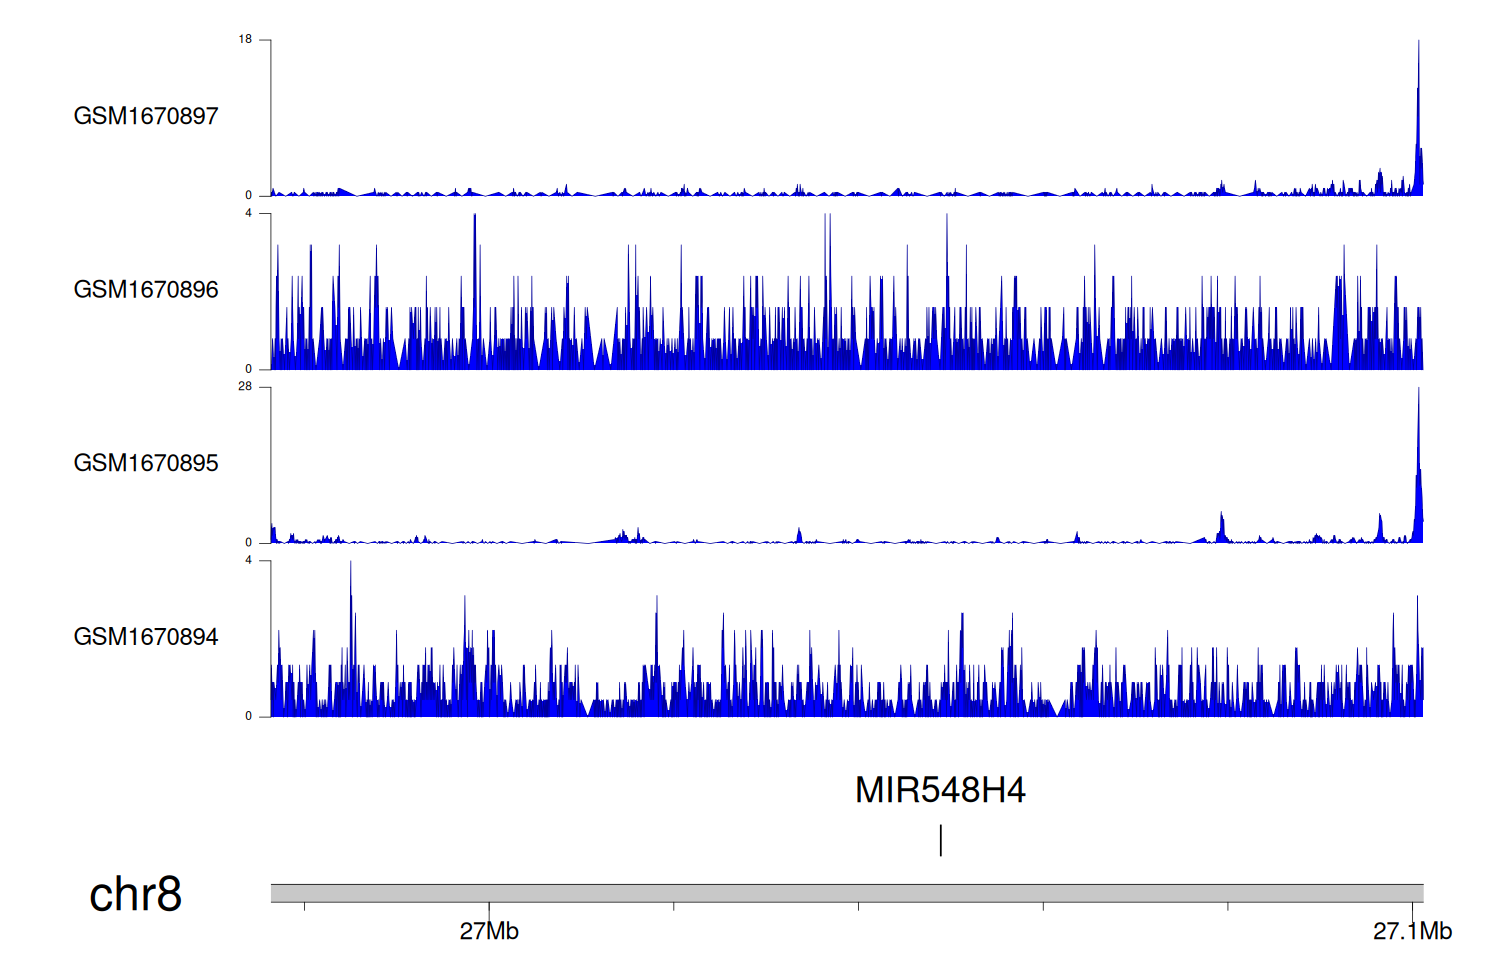Click the GSM1670896 y-axis maximum value 4
Image resolution: width=1500 pixels, height=980 pixels.
(249, 213)
